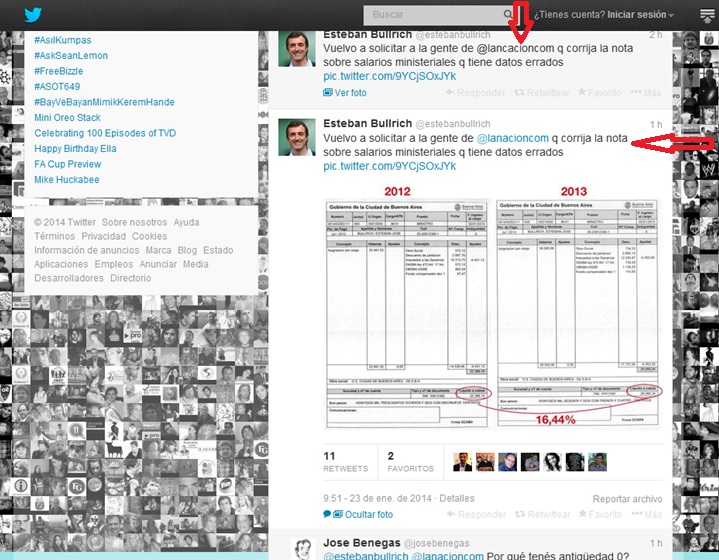Image resolution: width=719 pixels, height=560 pixels.
Task: Click the 1 h timestamp on Esteban Bullrich tweet
Action: [x=656, y=124]
